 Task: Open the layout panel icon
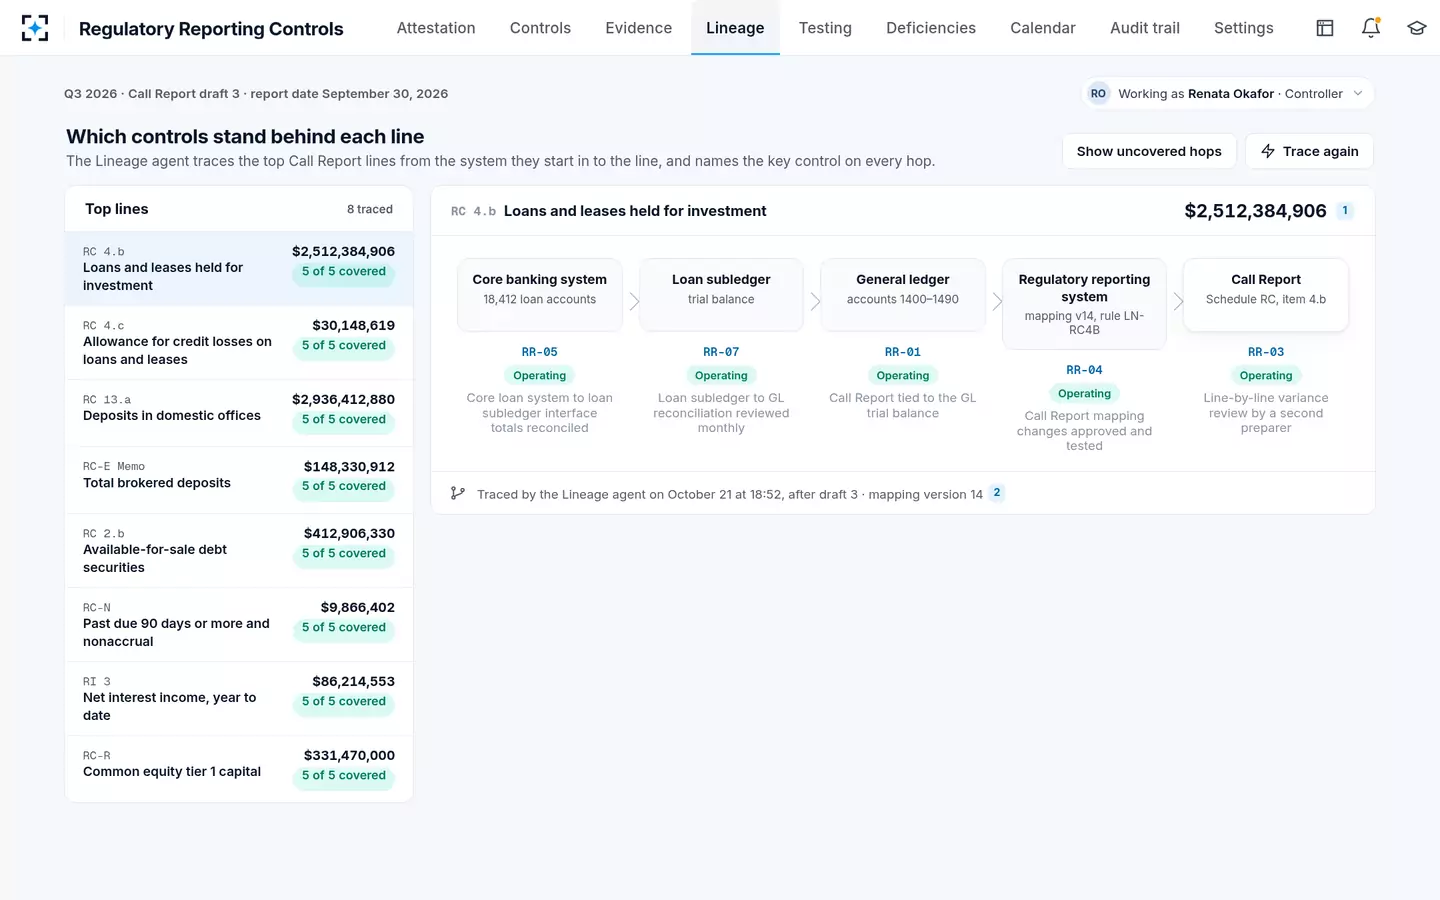pos(1325,28)
